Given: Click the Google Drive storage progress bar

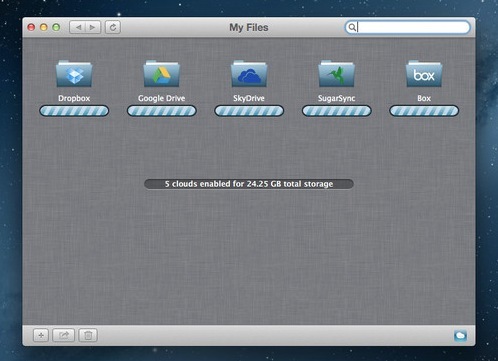Looking at the screenshot, I should pyautogui.click(x=162, y=111).
